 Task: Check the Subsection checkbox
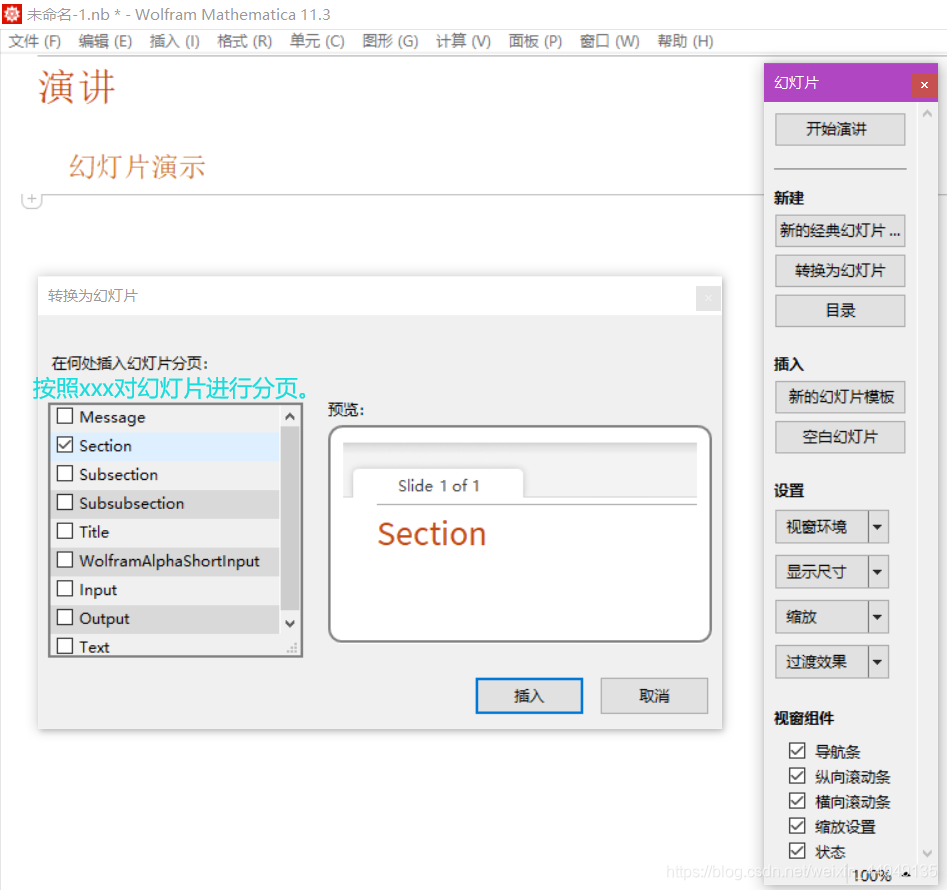[x=65, y=473]
